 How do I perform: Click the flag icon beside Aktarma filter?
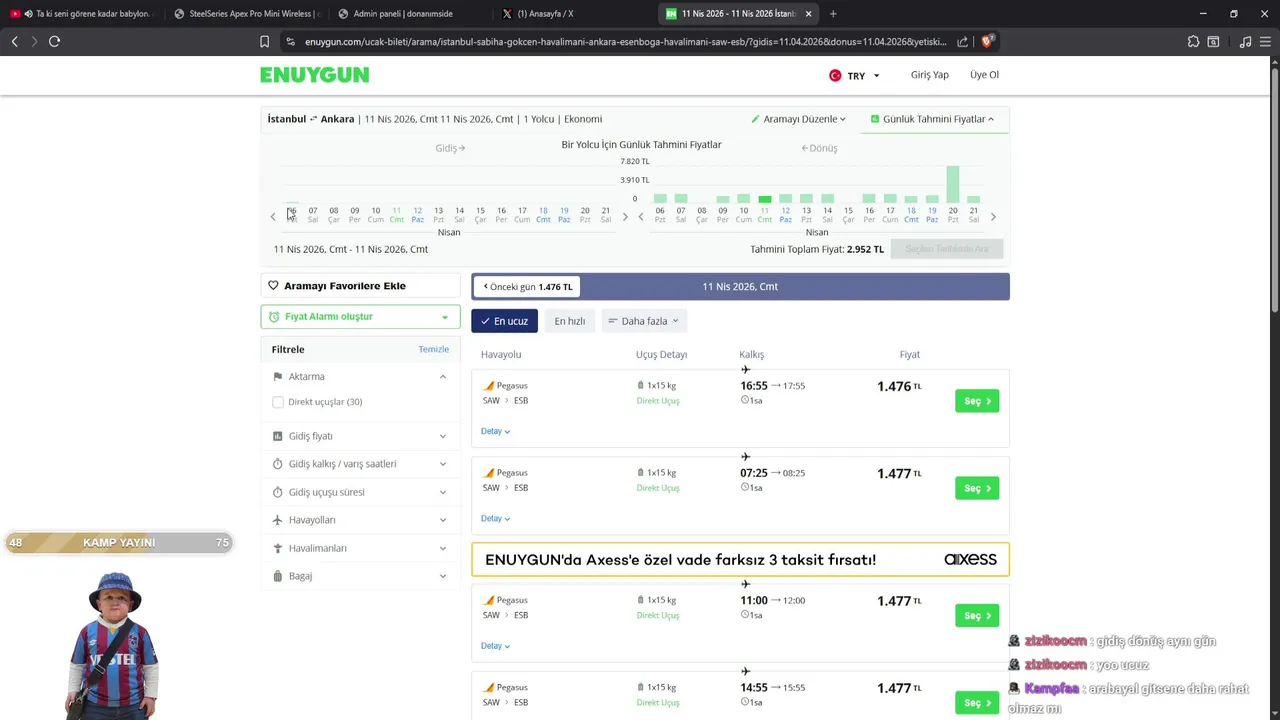278,377
